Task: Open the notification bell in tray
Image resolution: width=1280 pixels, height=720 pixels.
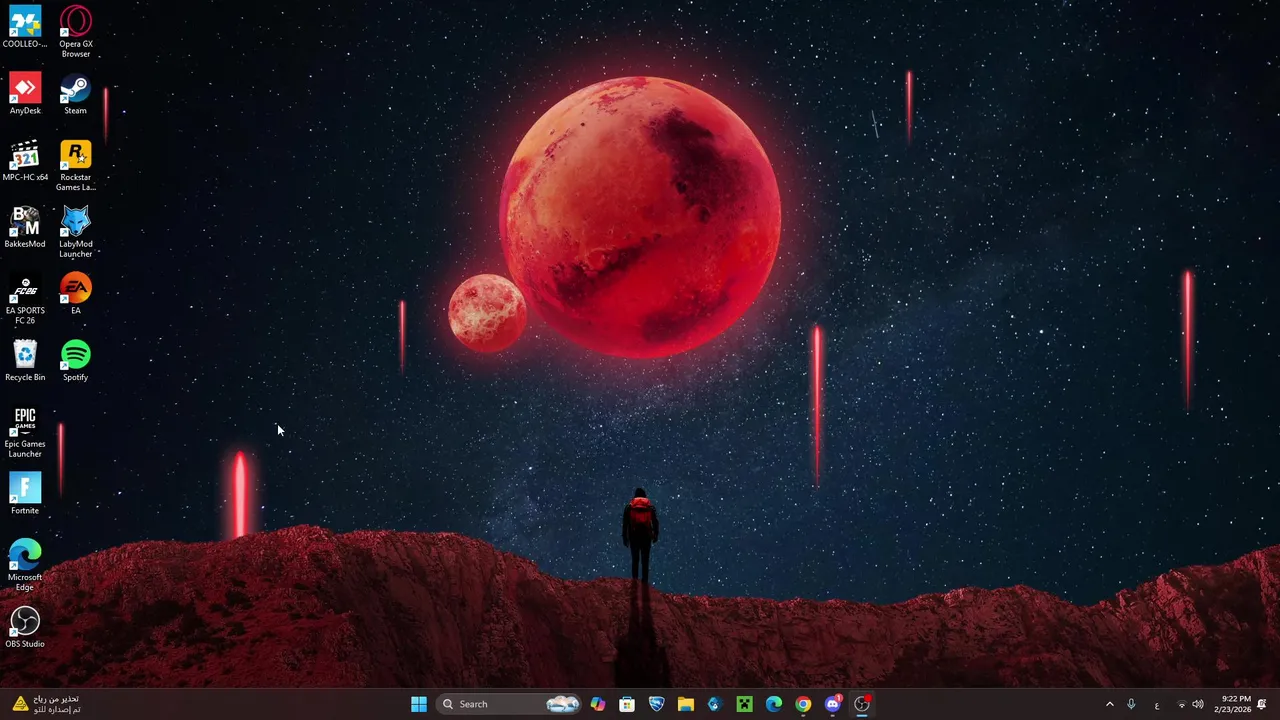Action: 1262,704
